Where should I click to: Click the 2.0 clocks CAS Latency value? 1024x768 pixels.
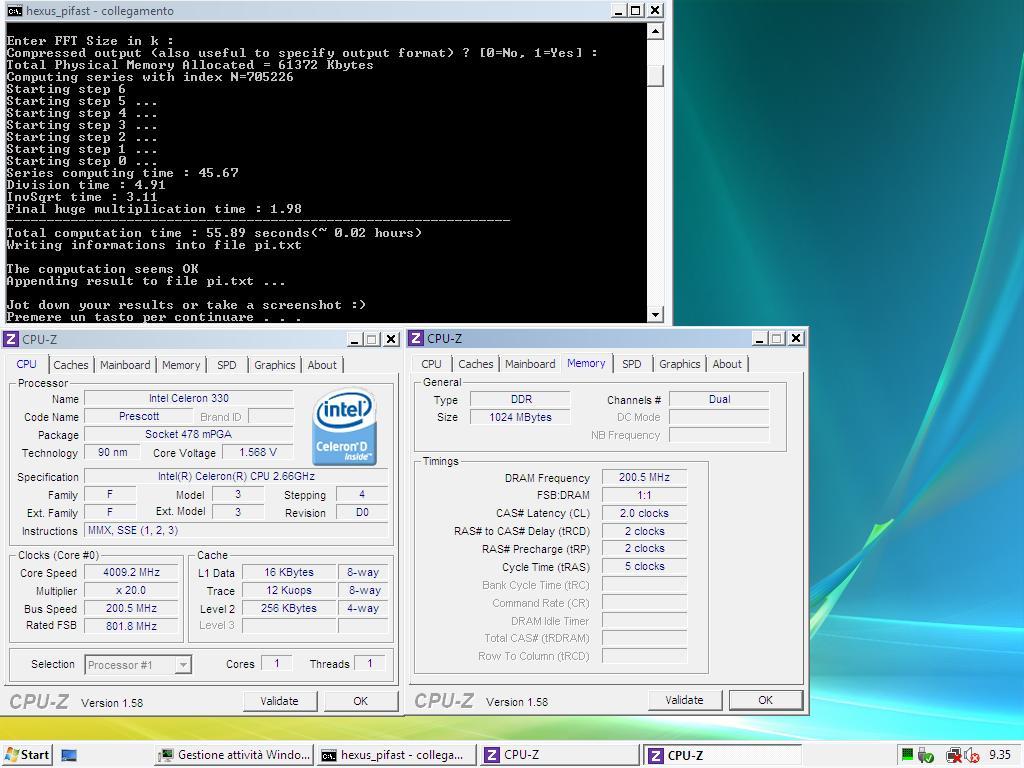point(644,513)
